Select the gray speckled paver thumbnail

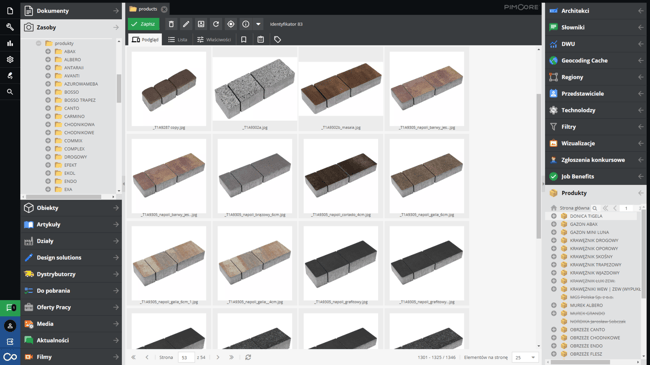point(255,89)
